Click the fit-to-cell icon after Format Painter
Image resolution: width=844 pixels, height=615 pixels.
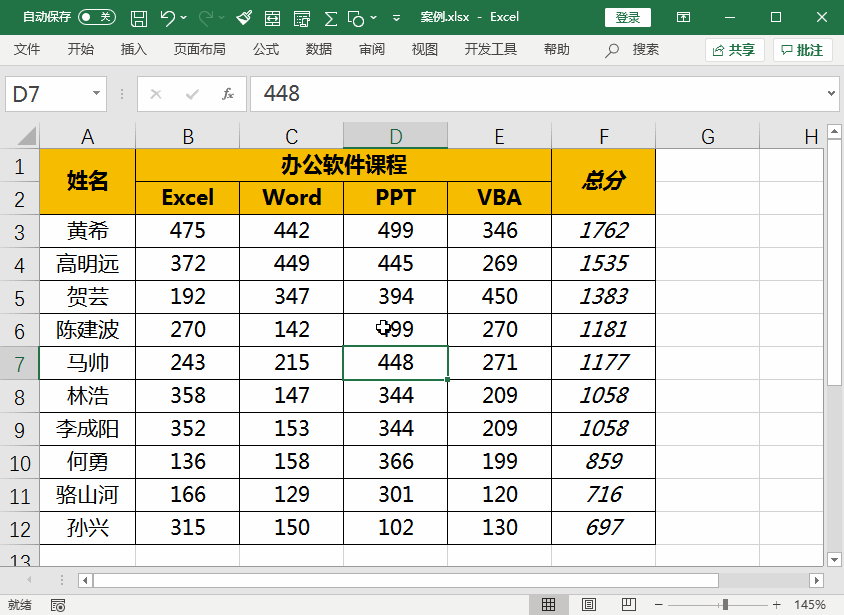click(272, 19)
